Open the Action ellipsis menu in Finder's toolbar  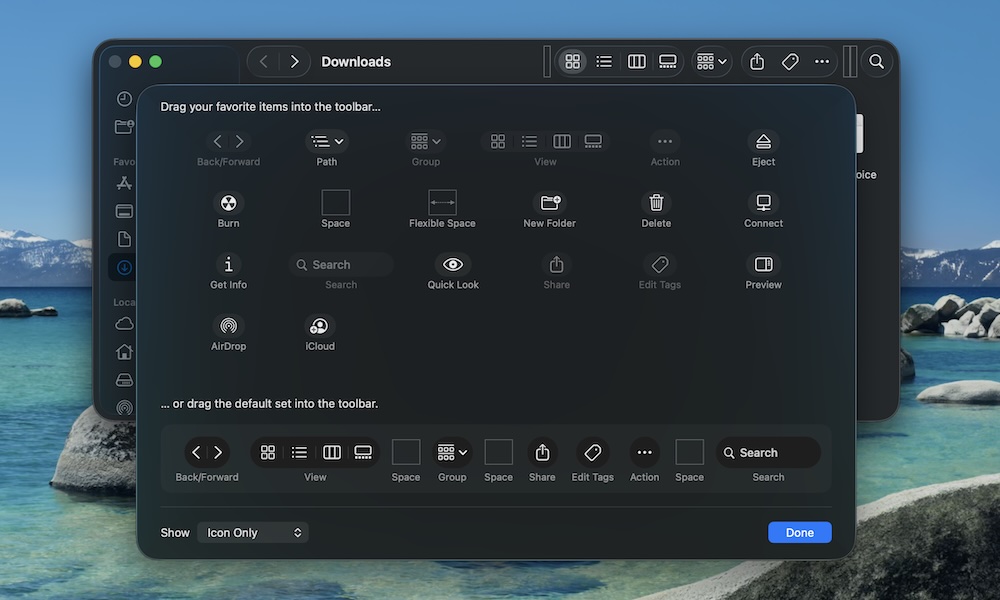[x=822, y=61]
